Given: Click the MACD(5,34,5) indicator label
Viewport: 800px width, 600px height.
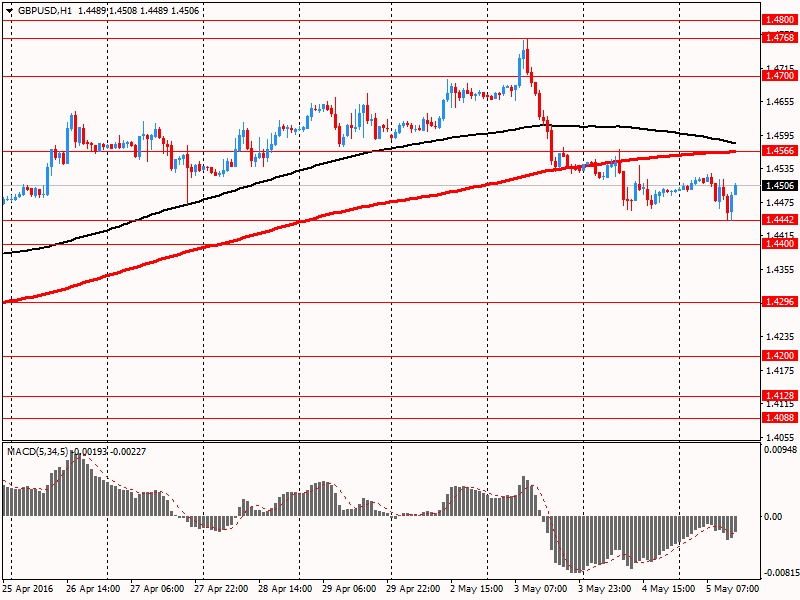Looking at the screenshot, I should (37, 452).
